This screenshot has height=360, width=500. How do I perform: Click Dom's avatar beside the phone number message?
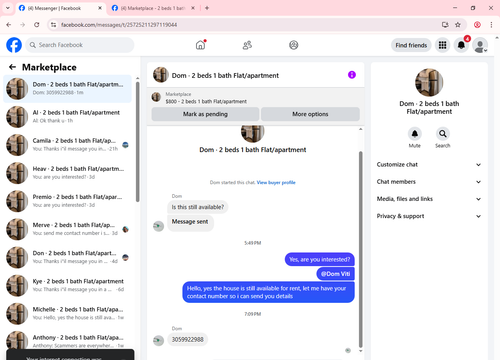coord(158,340)
